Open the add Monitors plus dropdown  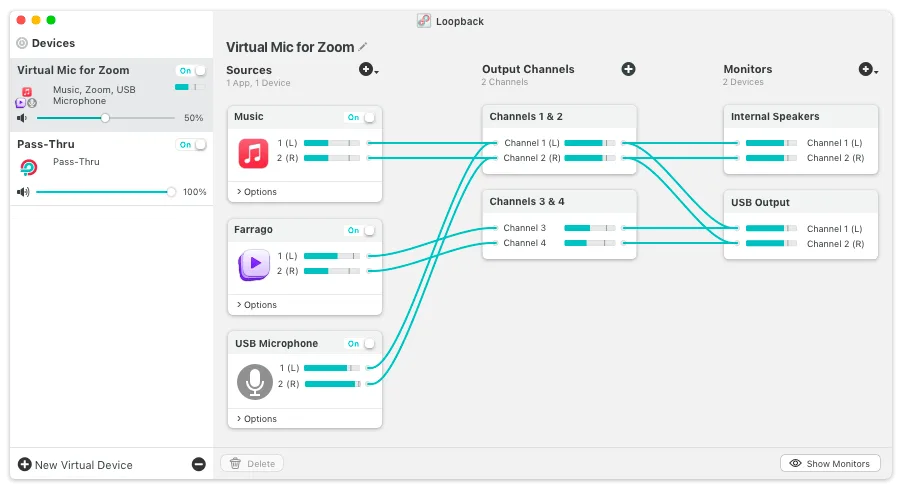tap(868, 69)
